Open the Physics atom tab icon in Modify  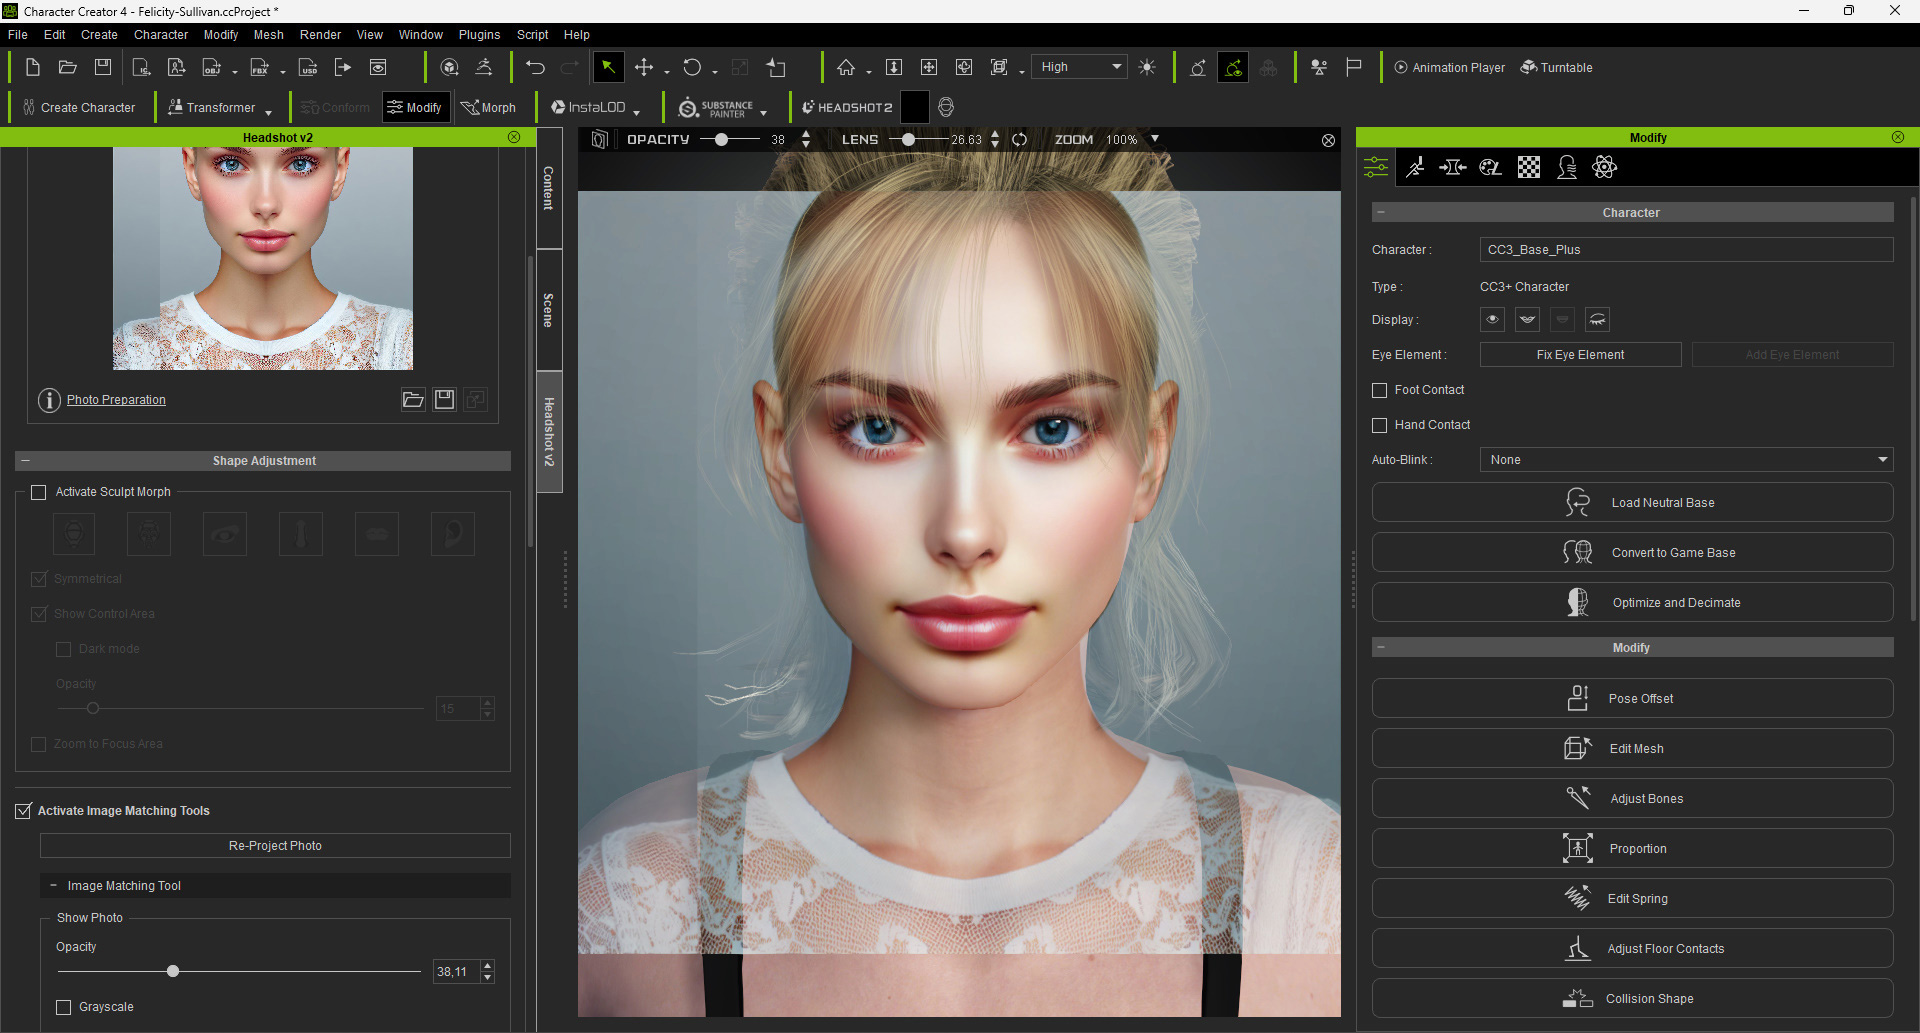point(1605,167)
